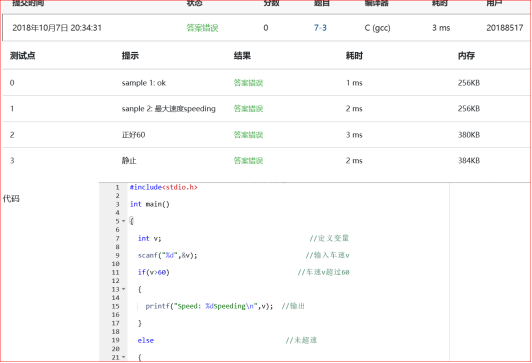The image size is (532, 363).
Task: Click 256KB memory in sample 1 row
Action: (x=469, y=83)
